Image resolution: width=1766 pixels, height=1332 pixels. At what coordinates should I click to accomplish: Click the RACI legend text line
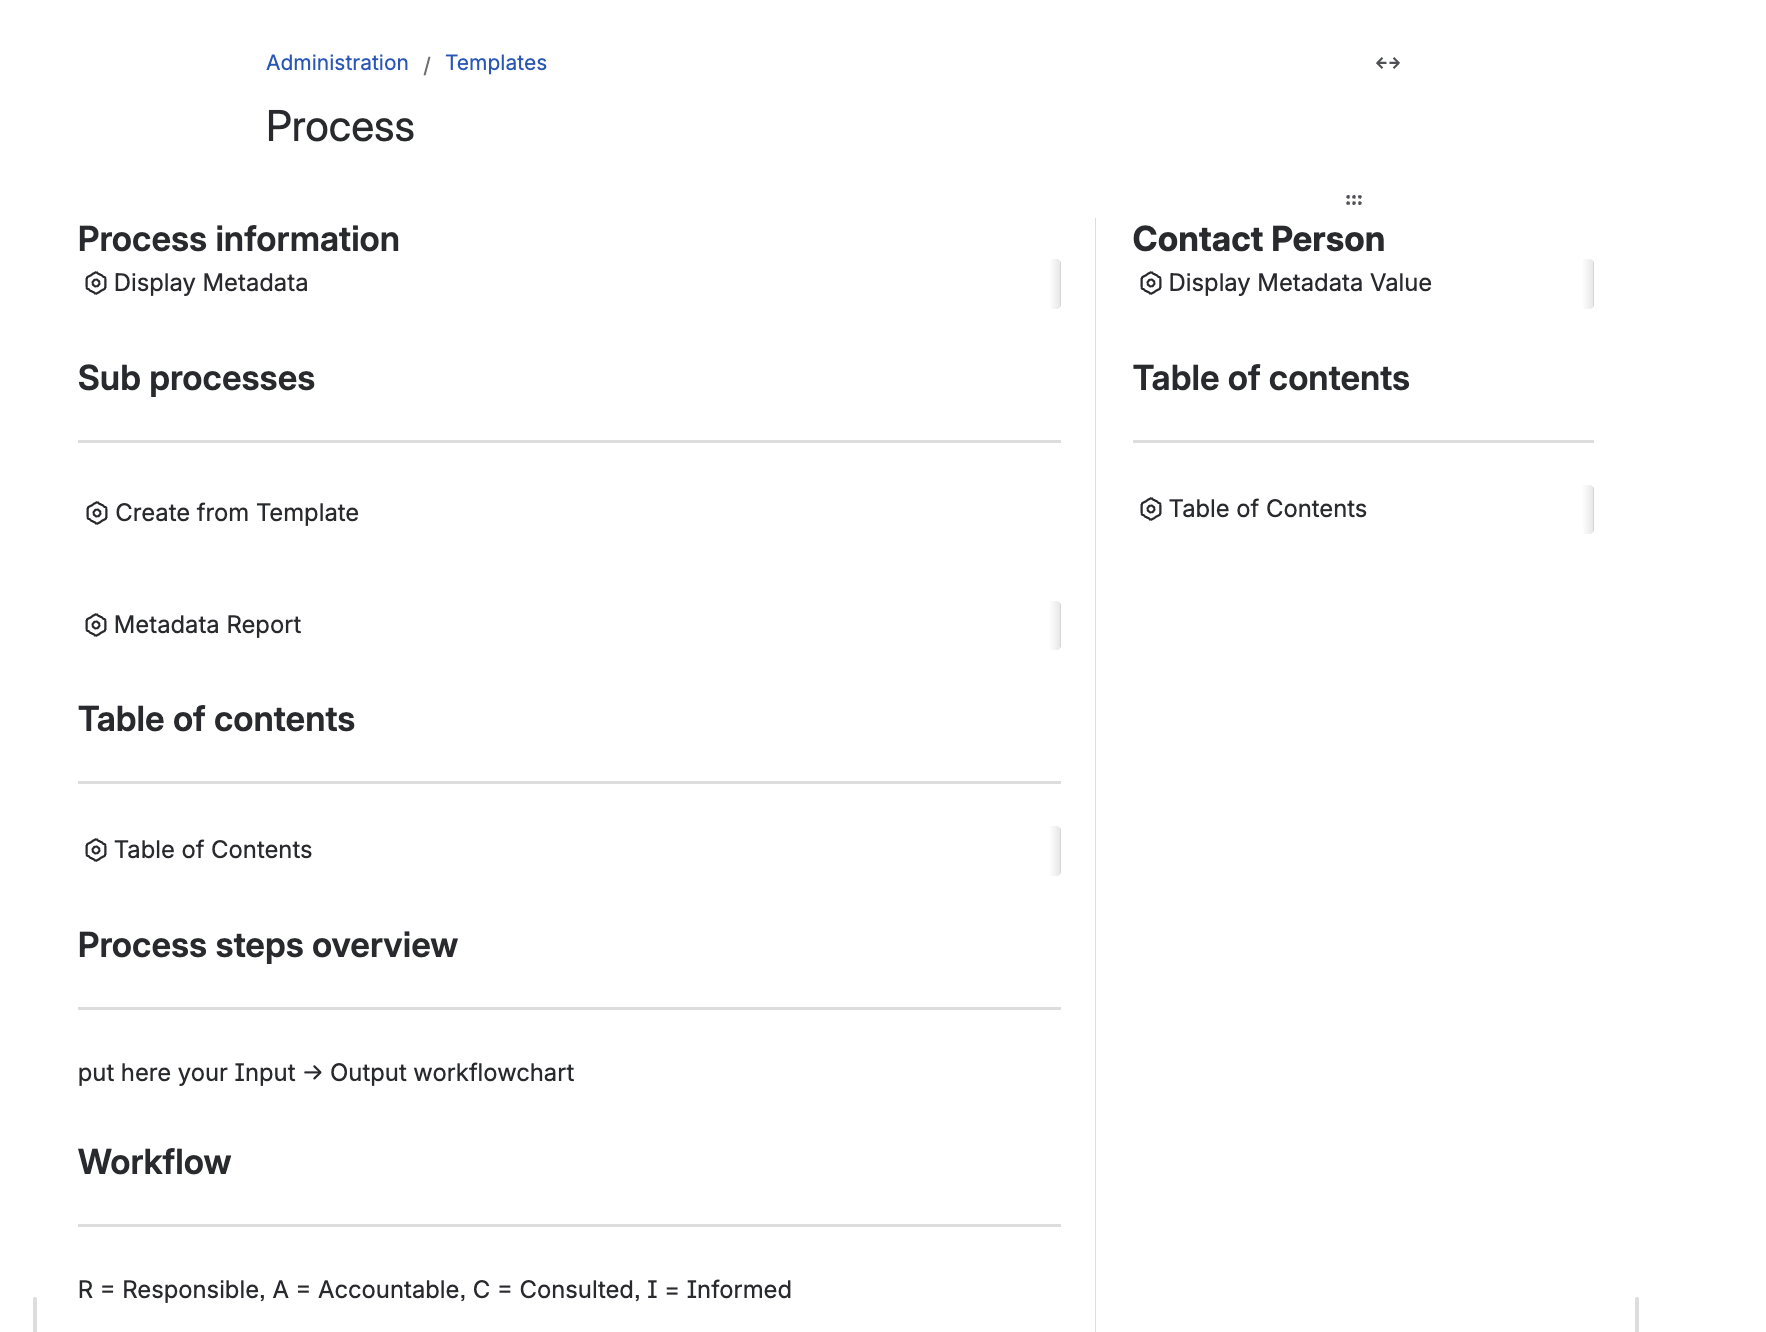click(x=434, y=1290)
